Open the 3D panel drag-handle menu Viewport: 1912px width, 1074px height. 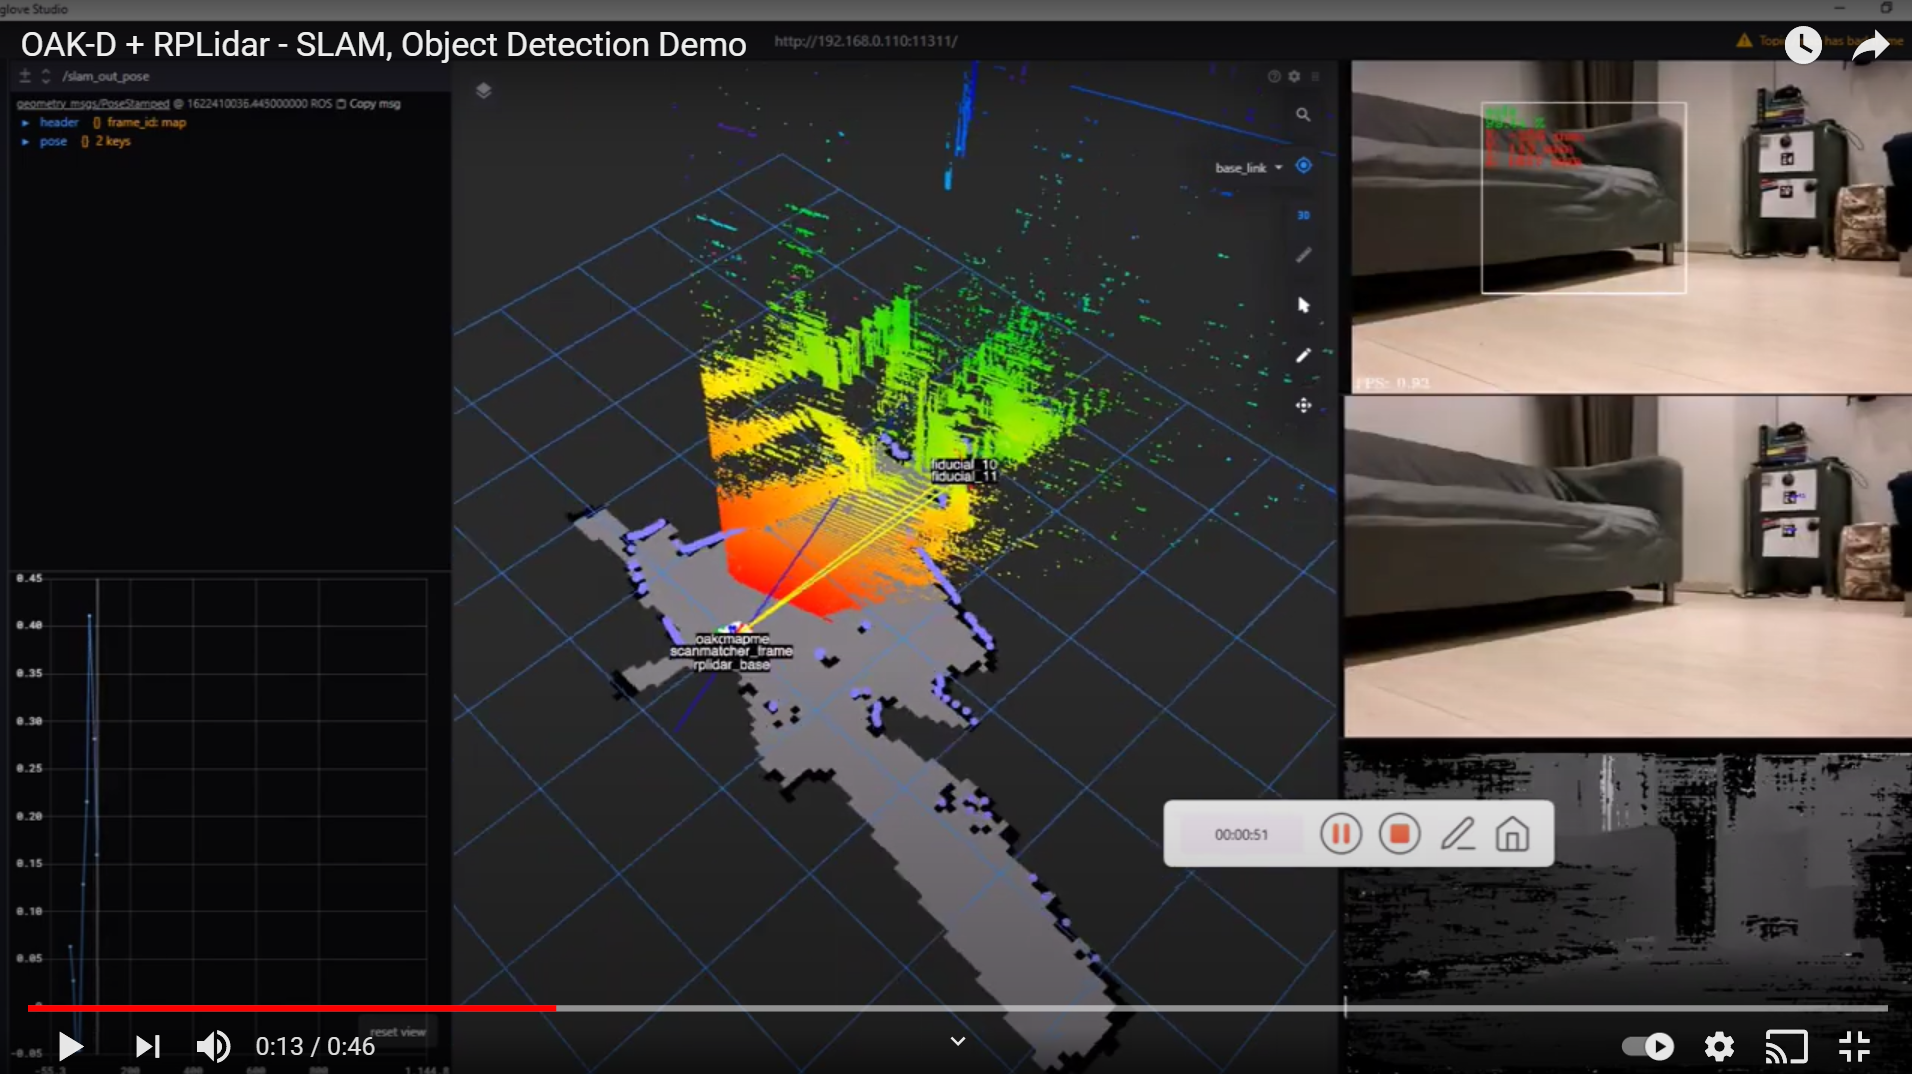click(x=1315, y=76)
